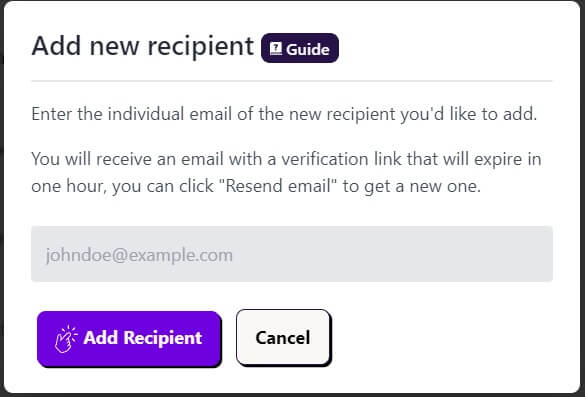Click the horizontal divider under the heading
Screen dimensions: 585x397
point(292,81)
